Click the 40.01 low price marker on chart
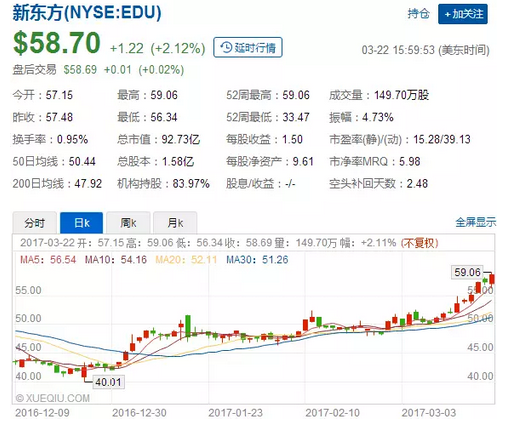 [108, 382]
